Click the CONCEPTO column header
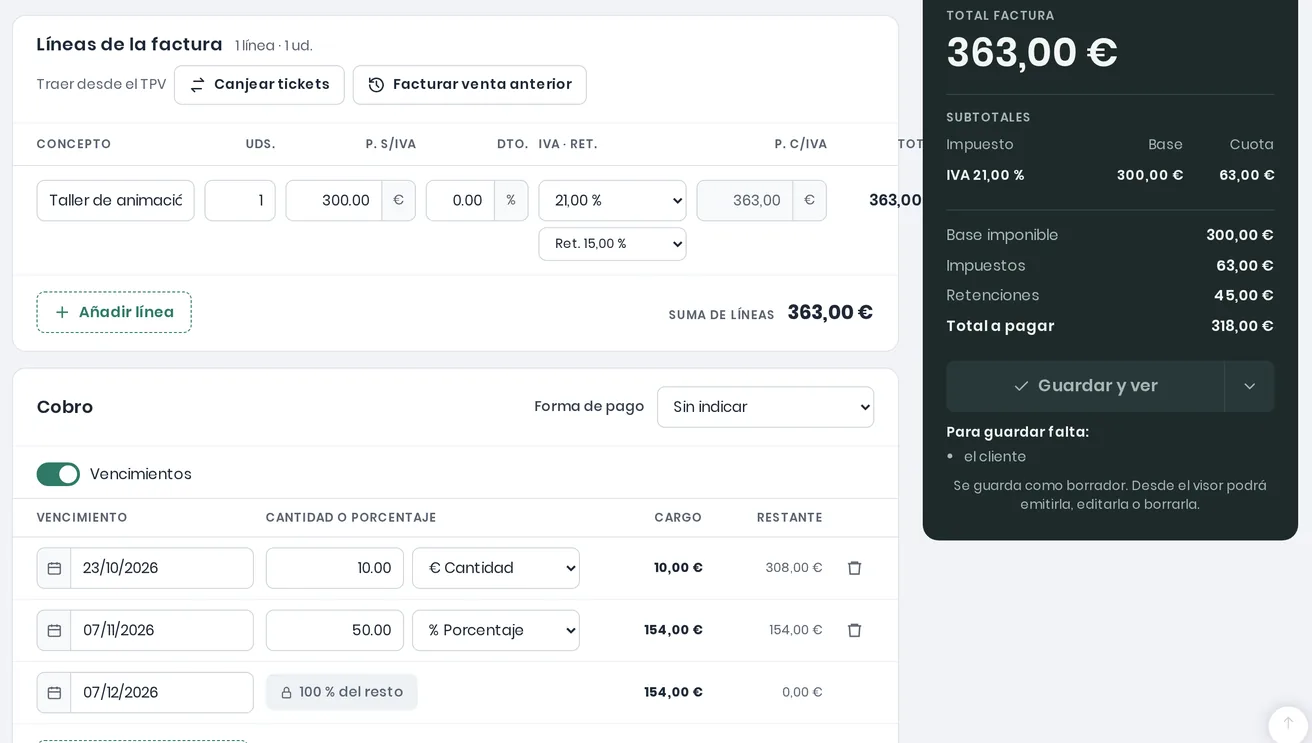Screen dimensions: 1312x743 [74, 144]
